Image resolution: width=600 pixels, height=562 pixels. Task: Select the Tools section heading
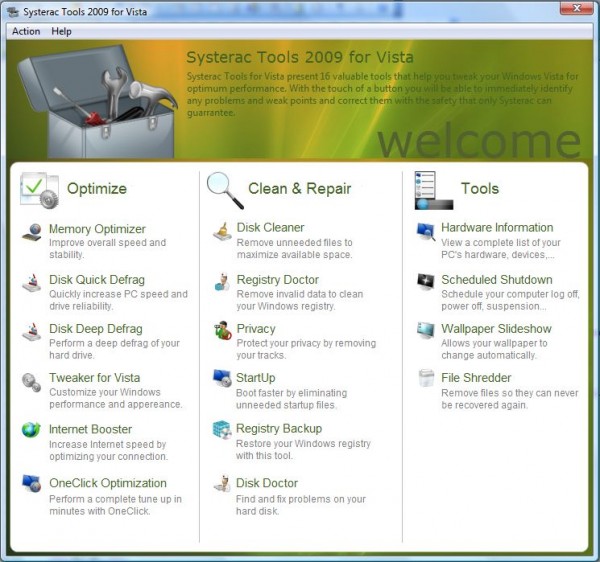pos(480,189)
